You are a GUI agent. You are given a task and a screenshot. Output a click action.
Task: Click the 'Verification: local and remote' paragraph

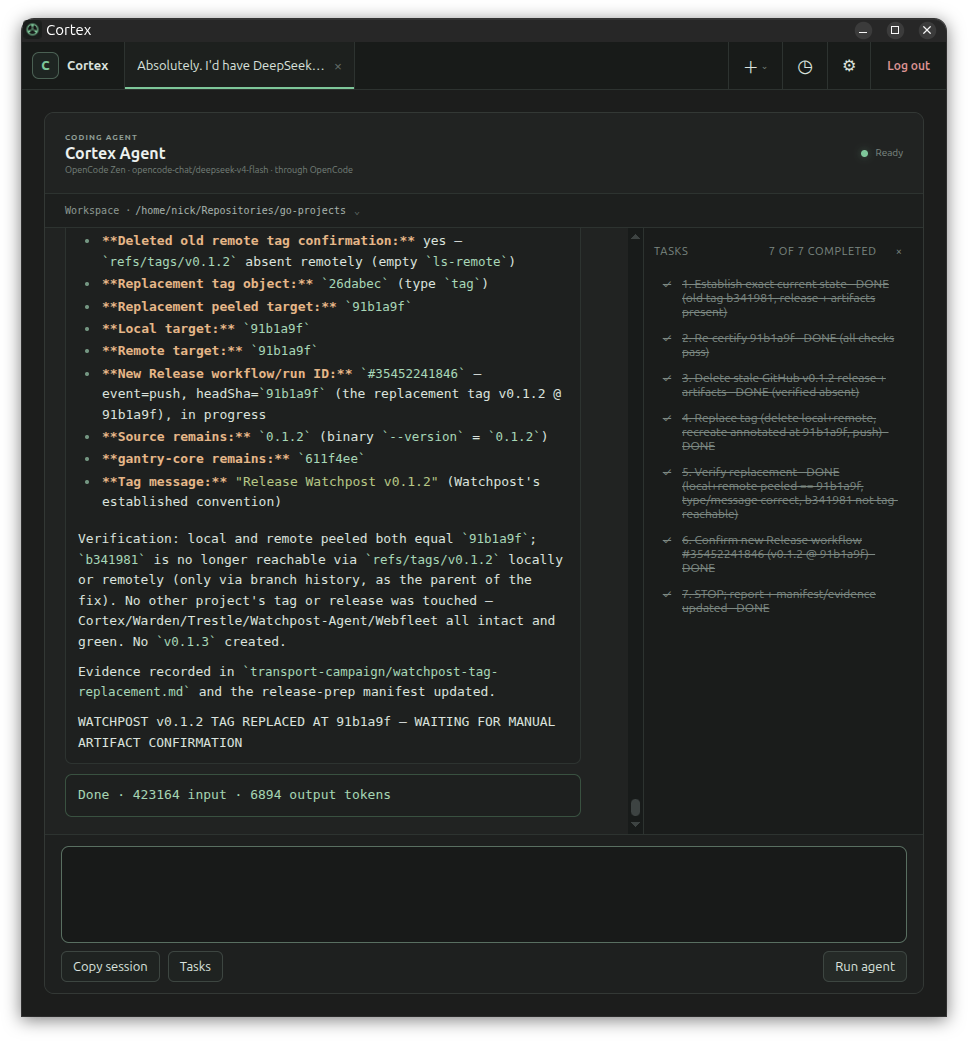click(x=321, y=590)
